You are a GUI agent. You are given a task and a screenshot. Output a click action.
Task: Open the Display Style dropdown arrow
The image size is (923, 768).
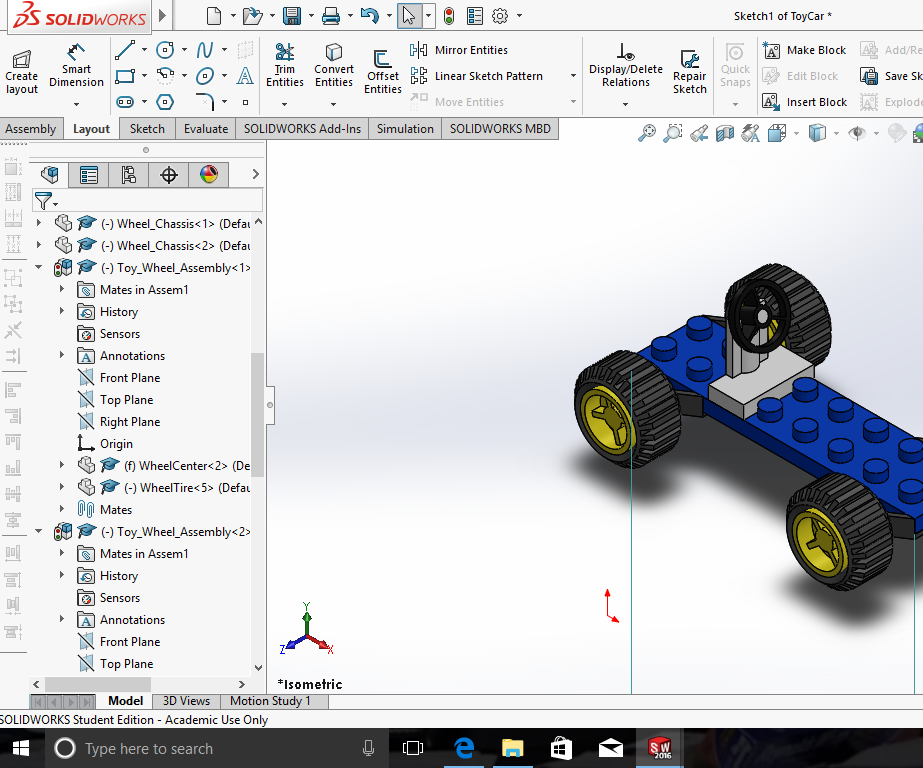click(x=836, y=133)
